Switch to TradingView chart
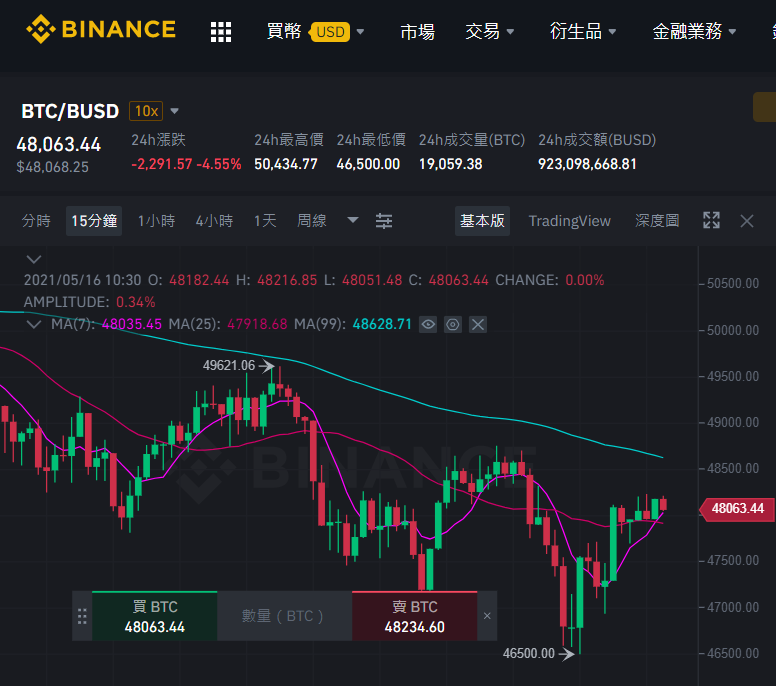 (x=570, y=221)
